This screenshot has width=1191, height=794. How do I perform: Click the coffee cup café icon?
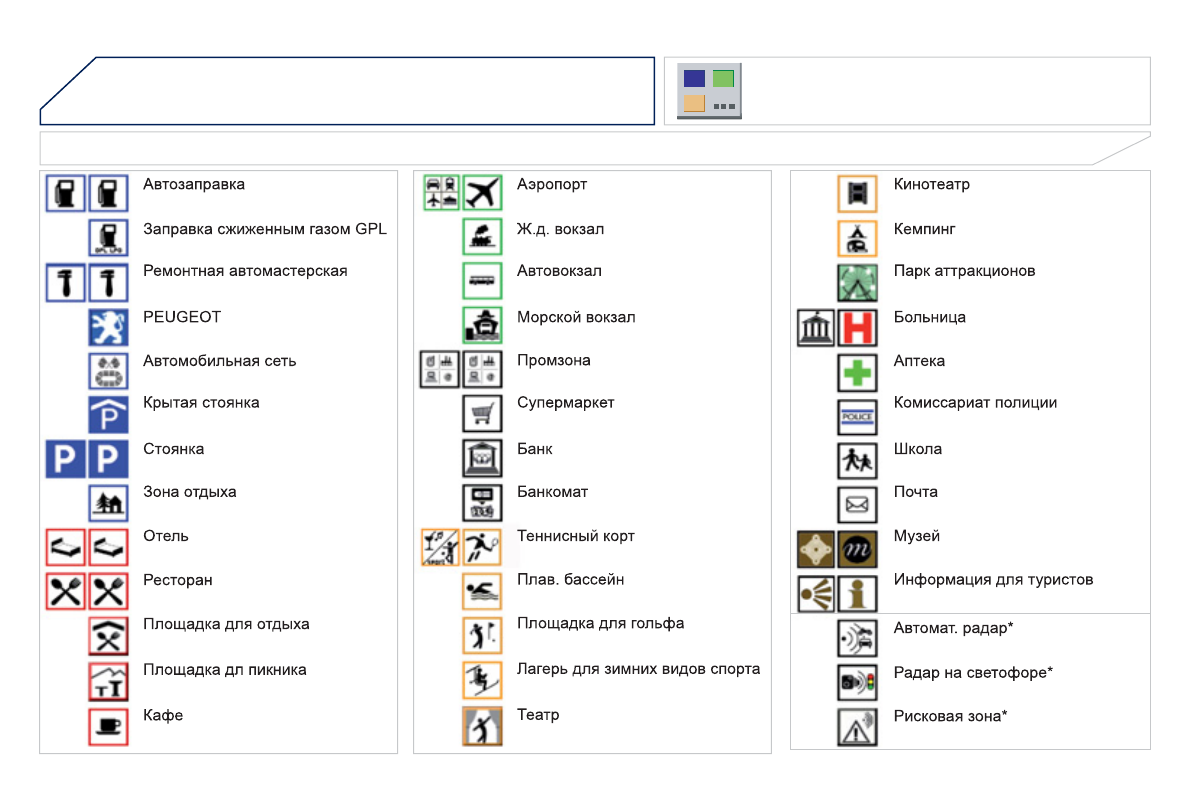108,727
